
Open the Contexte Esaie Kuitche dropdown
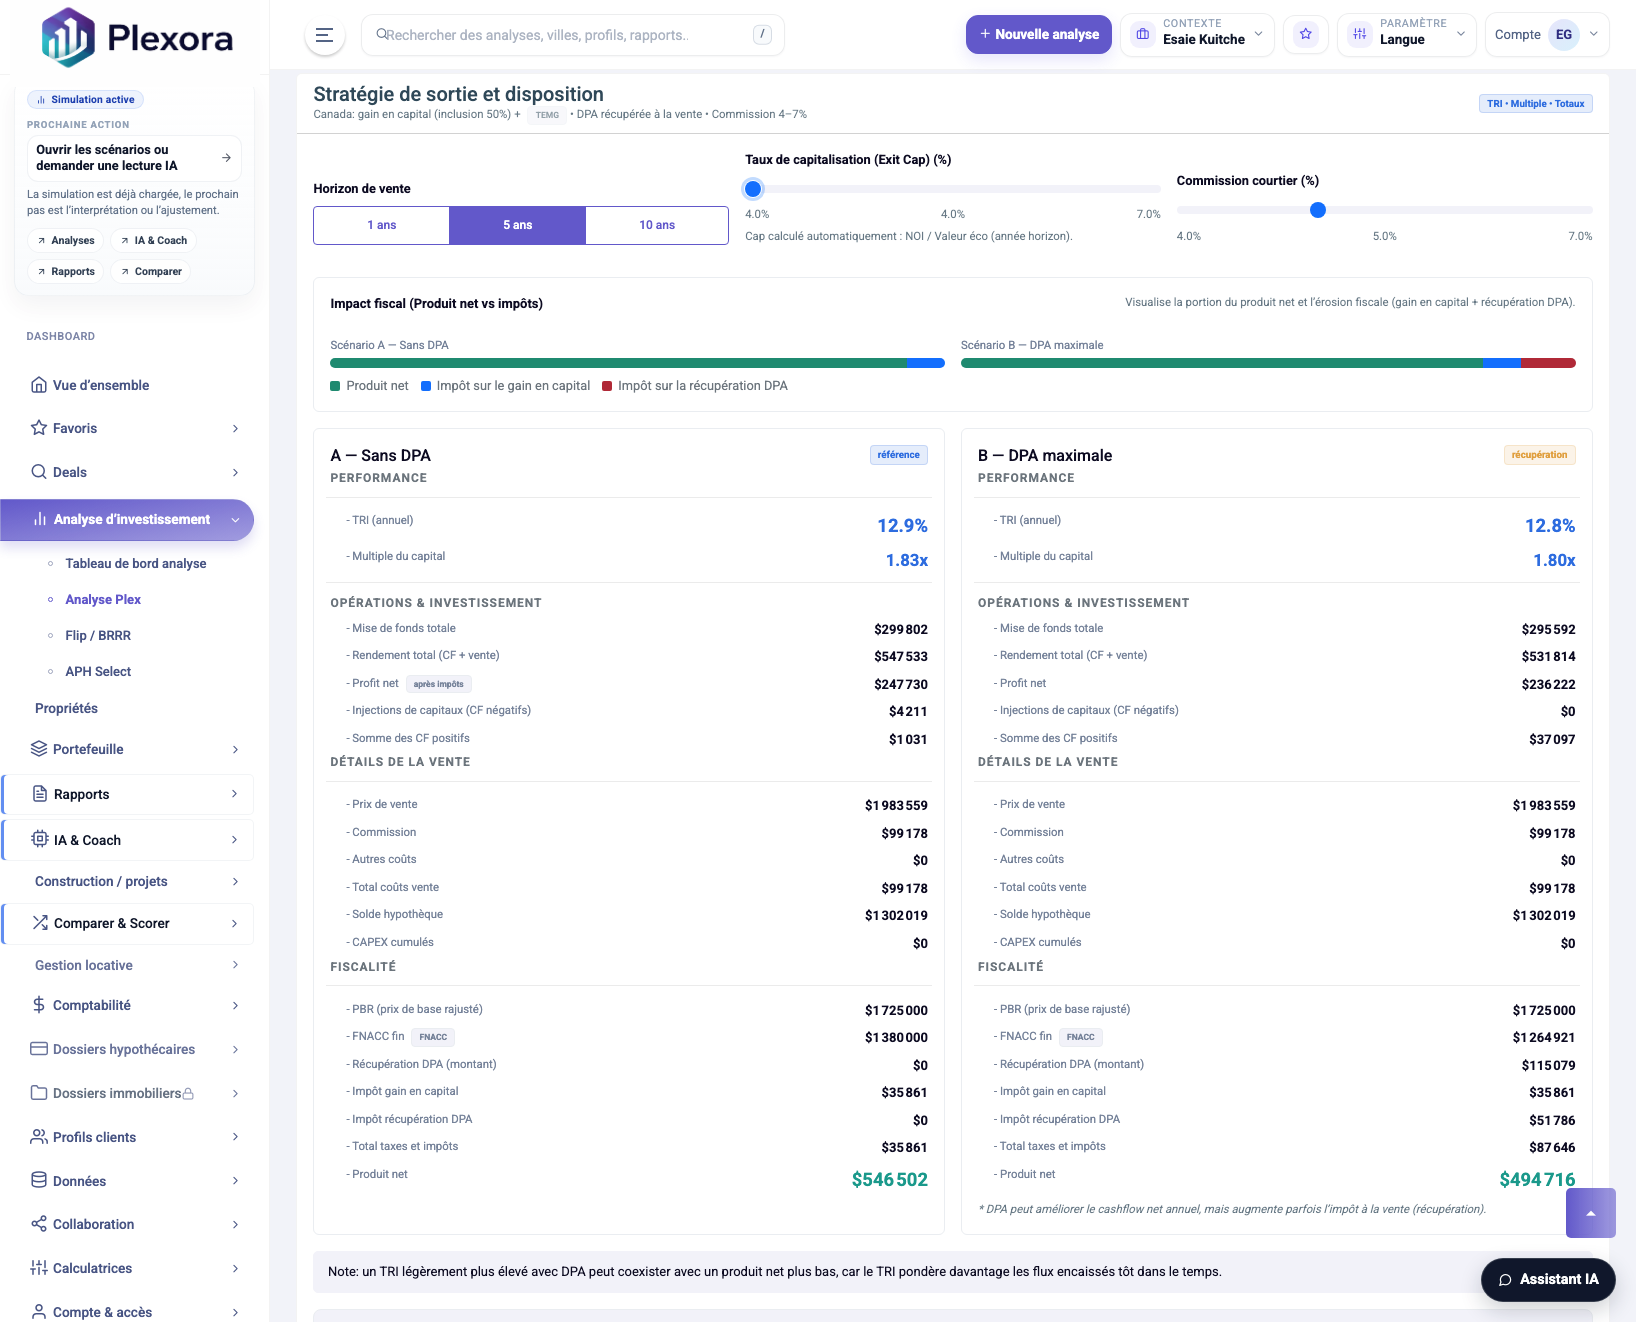(x=1197, y=35)
